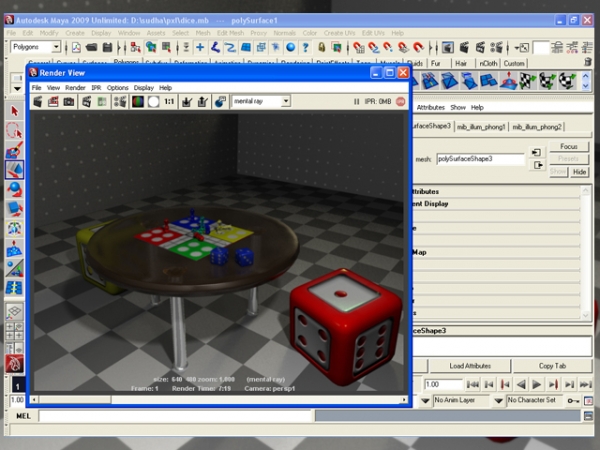Click the spherical mapping checkered shelf icon
600x450 pixels.
point(567,81)
